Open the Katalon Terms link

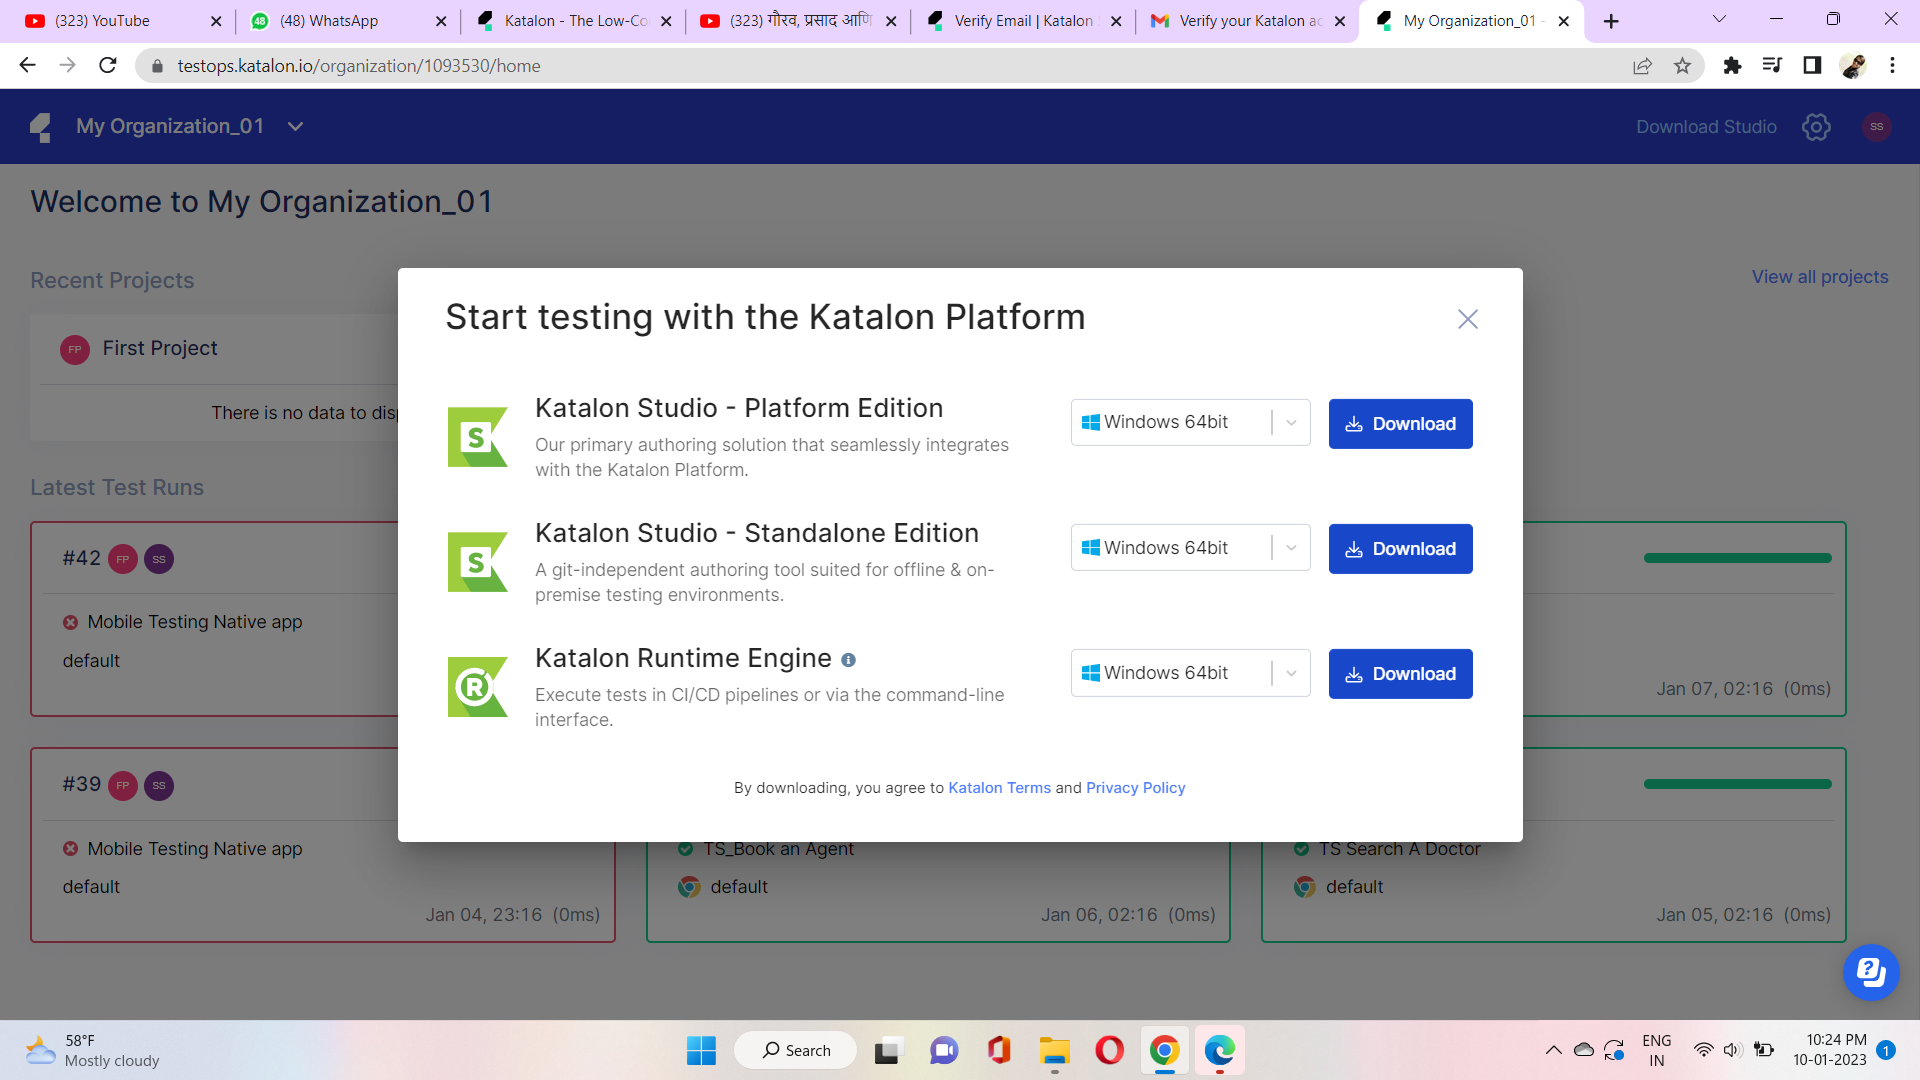tap(999, 788)
